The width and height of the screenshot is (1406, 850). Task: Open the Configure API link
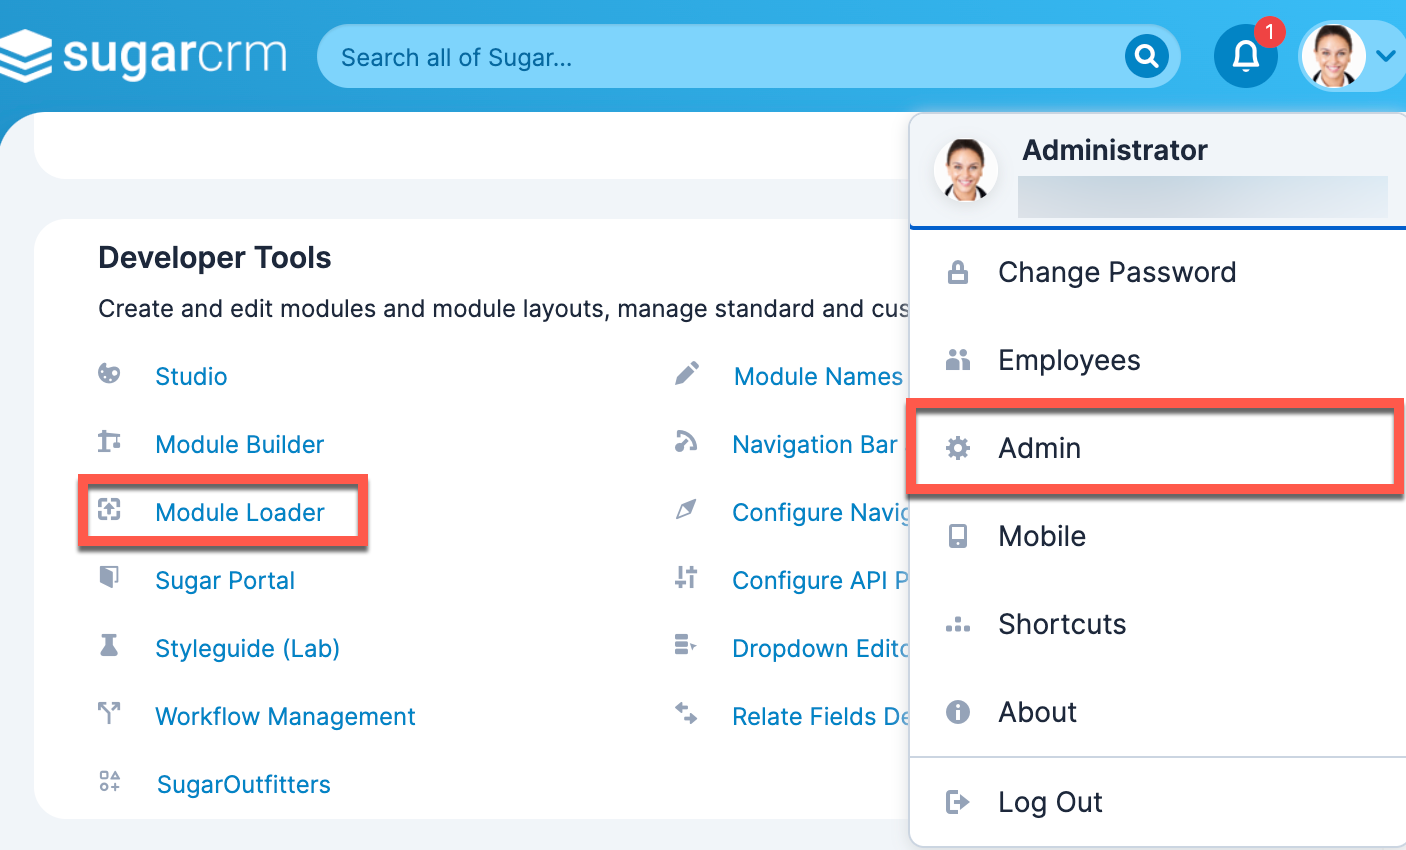pyautogui.click(x=820, y=580)
